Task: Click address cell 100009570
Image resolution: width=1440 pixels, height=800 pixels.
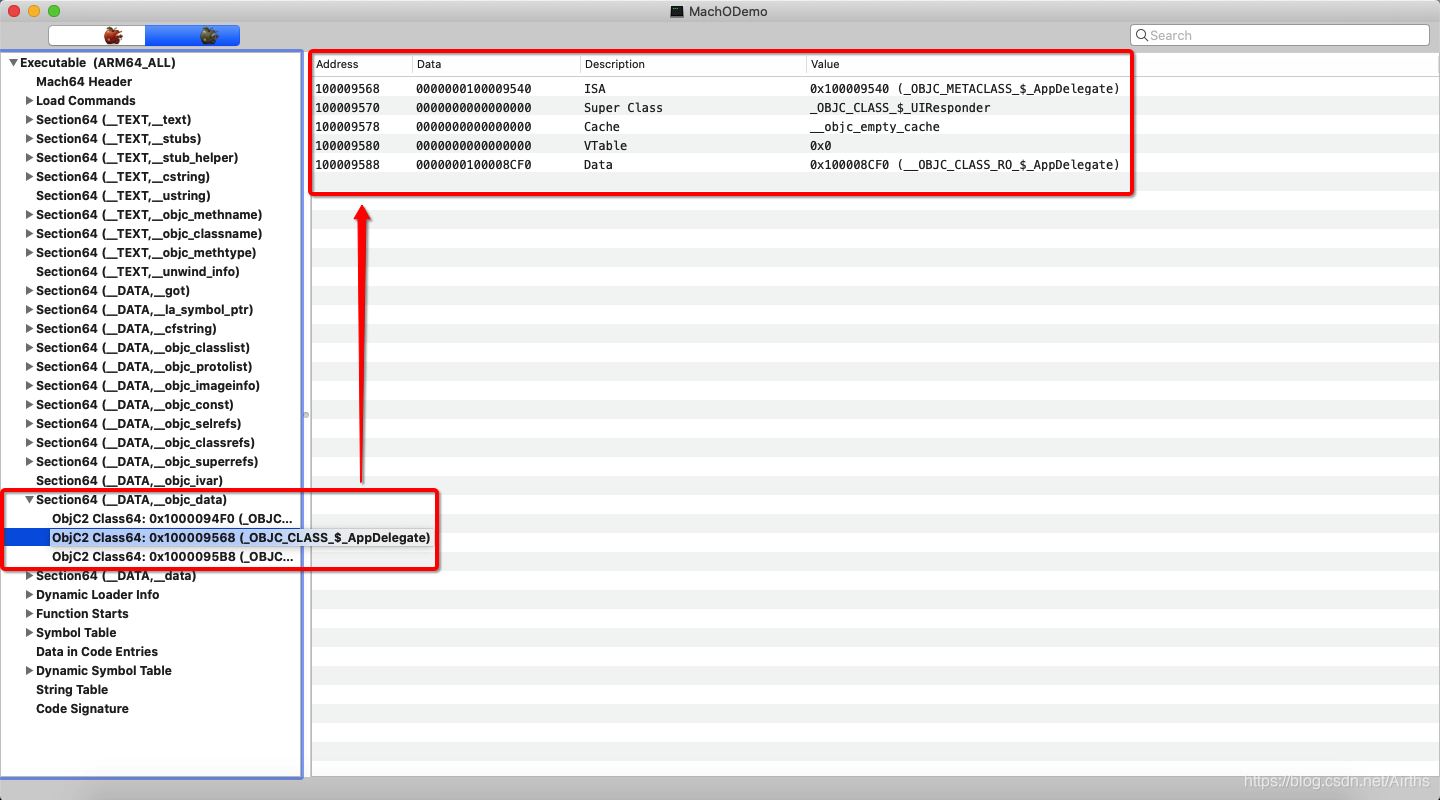Action: (x=347, y=108)
